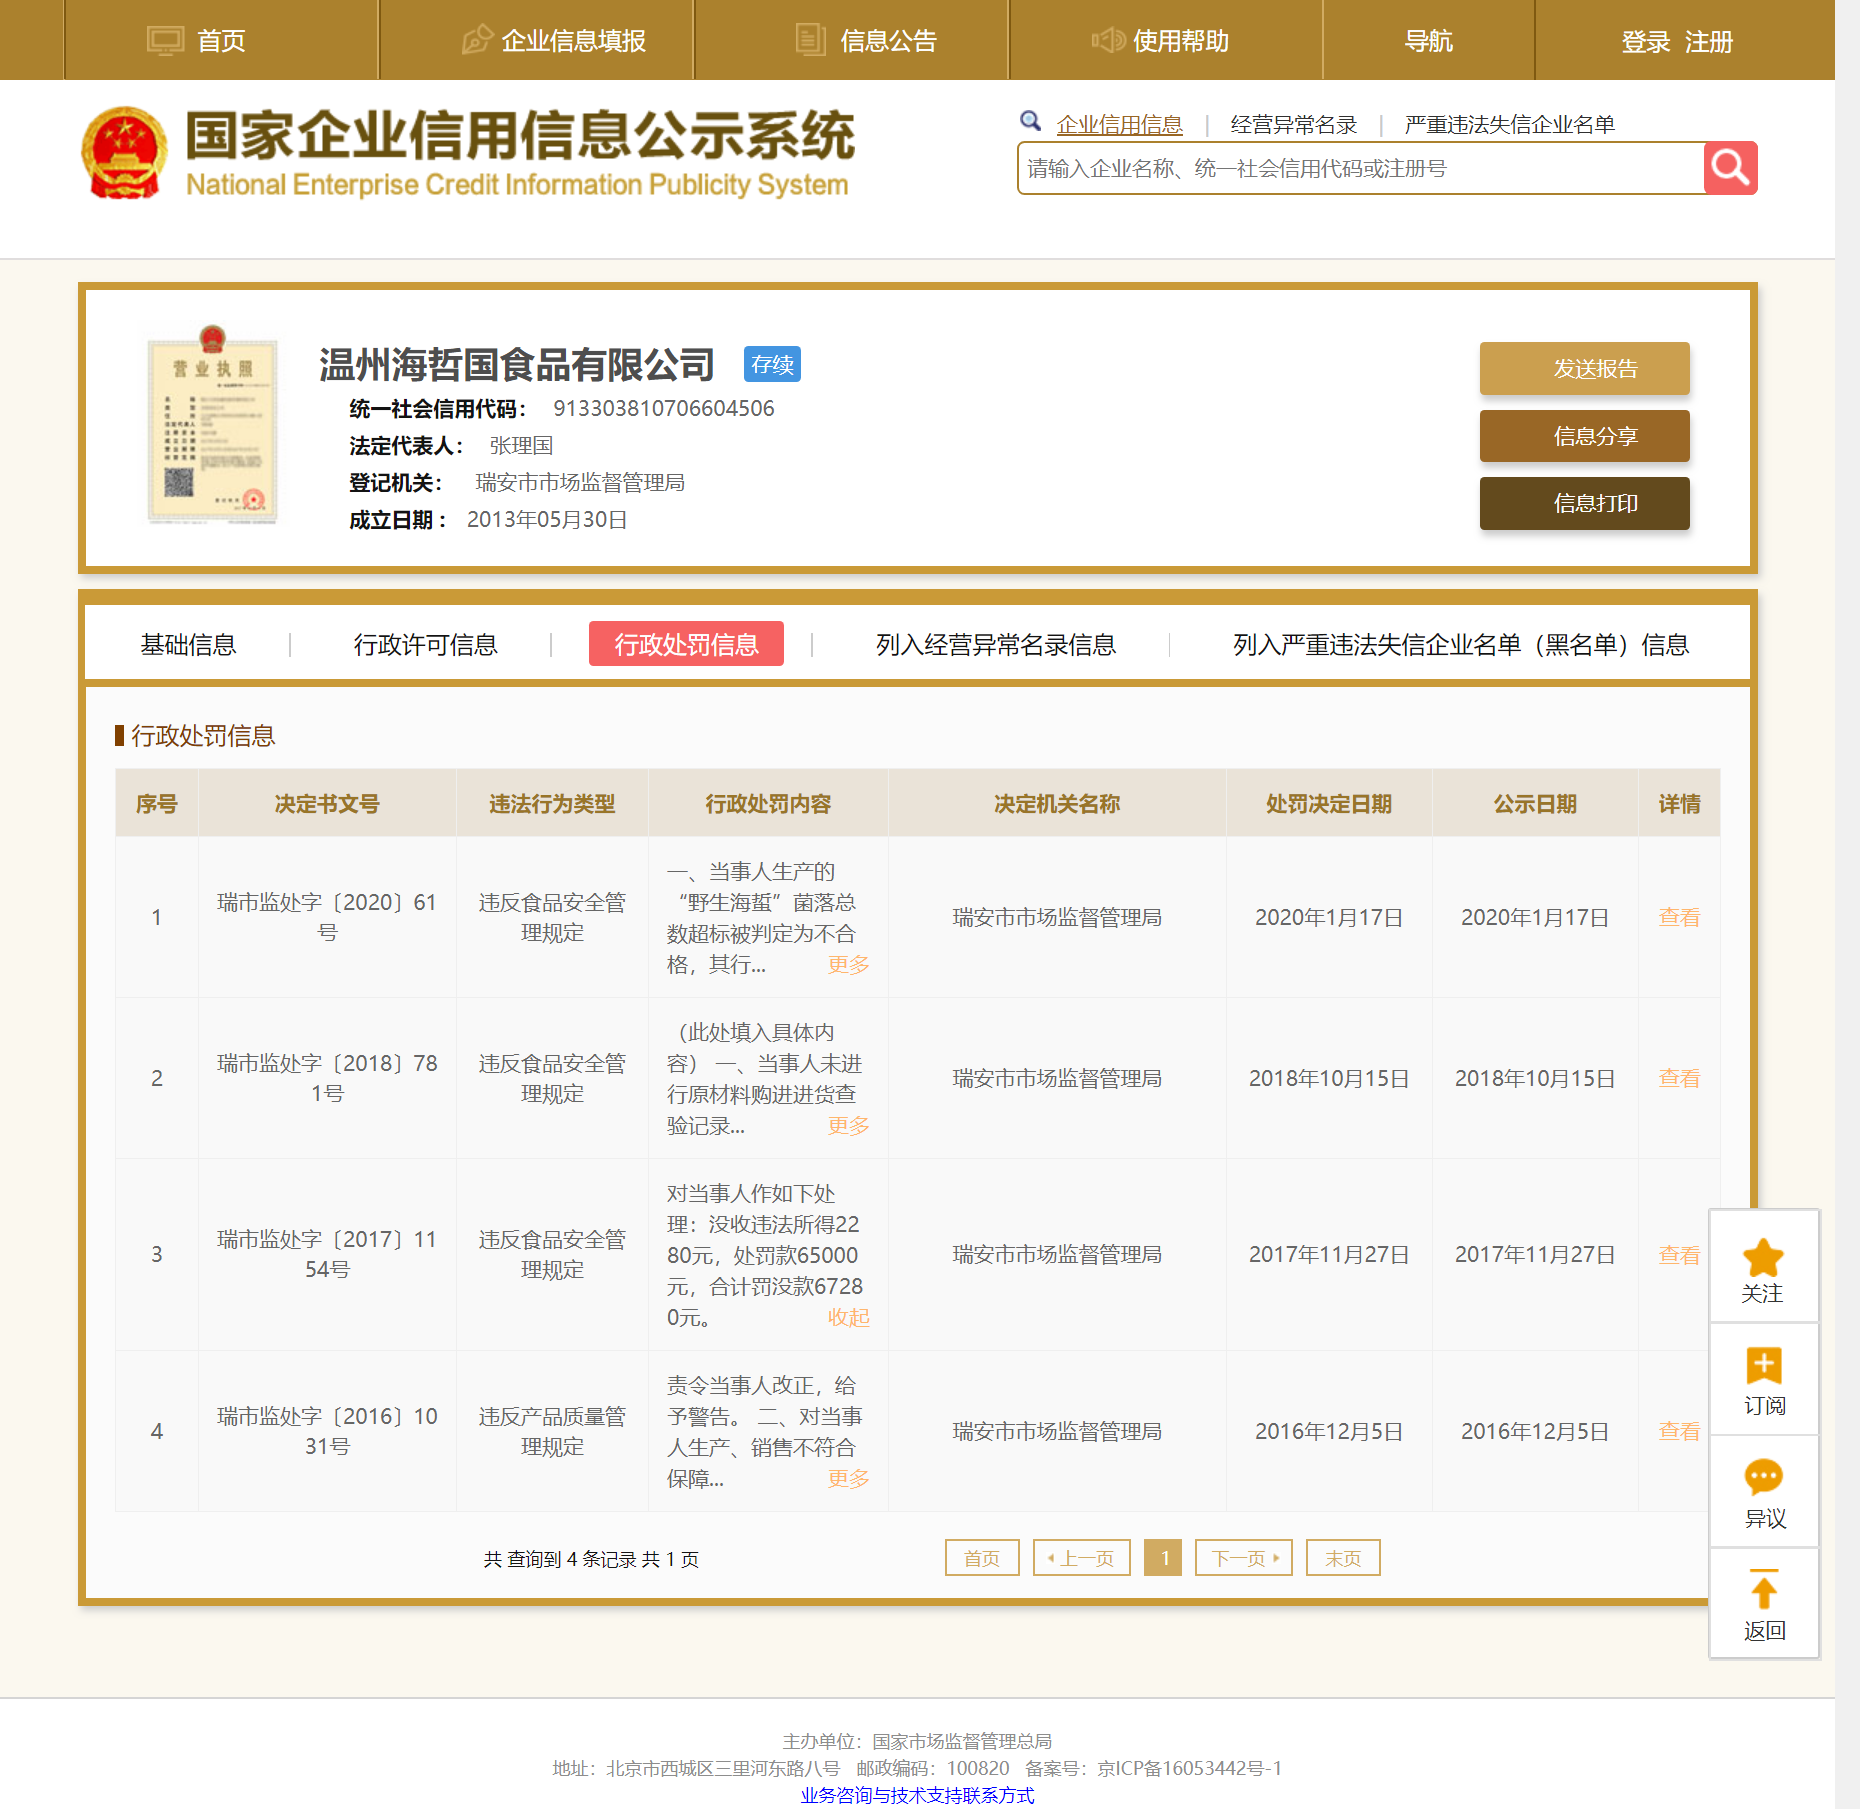Click the 存续 status badge
The image size is (1860, 1809).
coord(772,364)
